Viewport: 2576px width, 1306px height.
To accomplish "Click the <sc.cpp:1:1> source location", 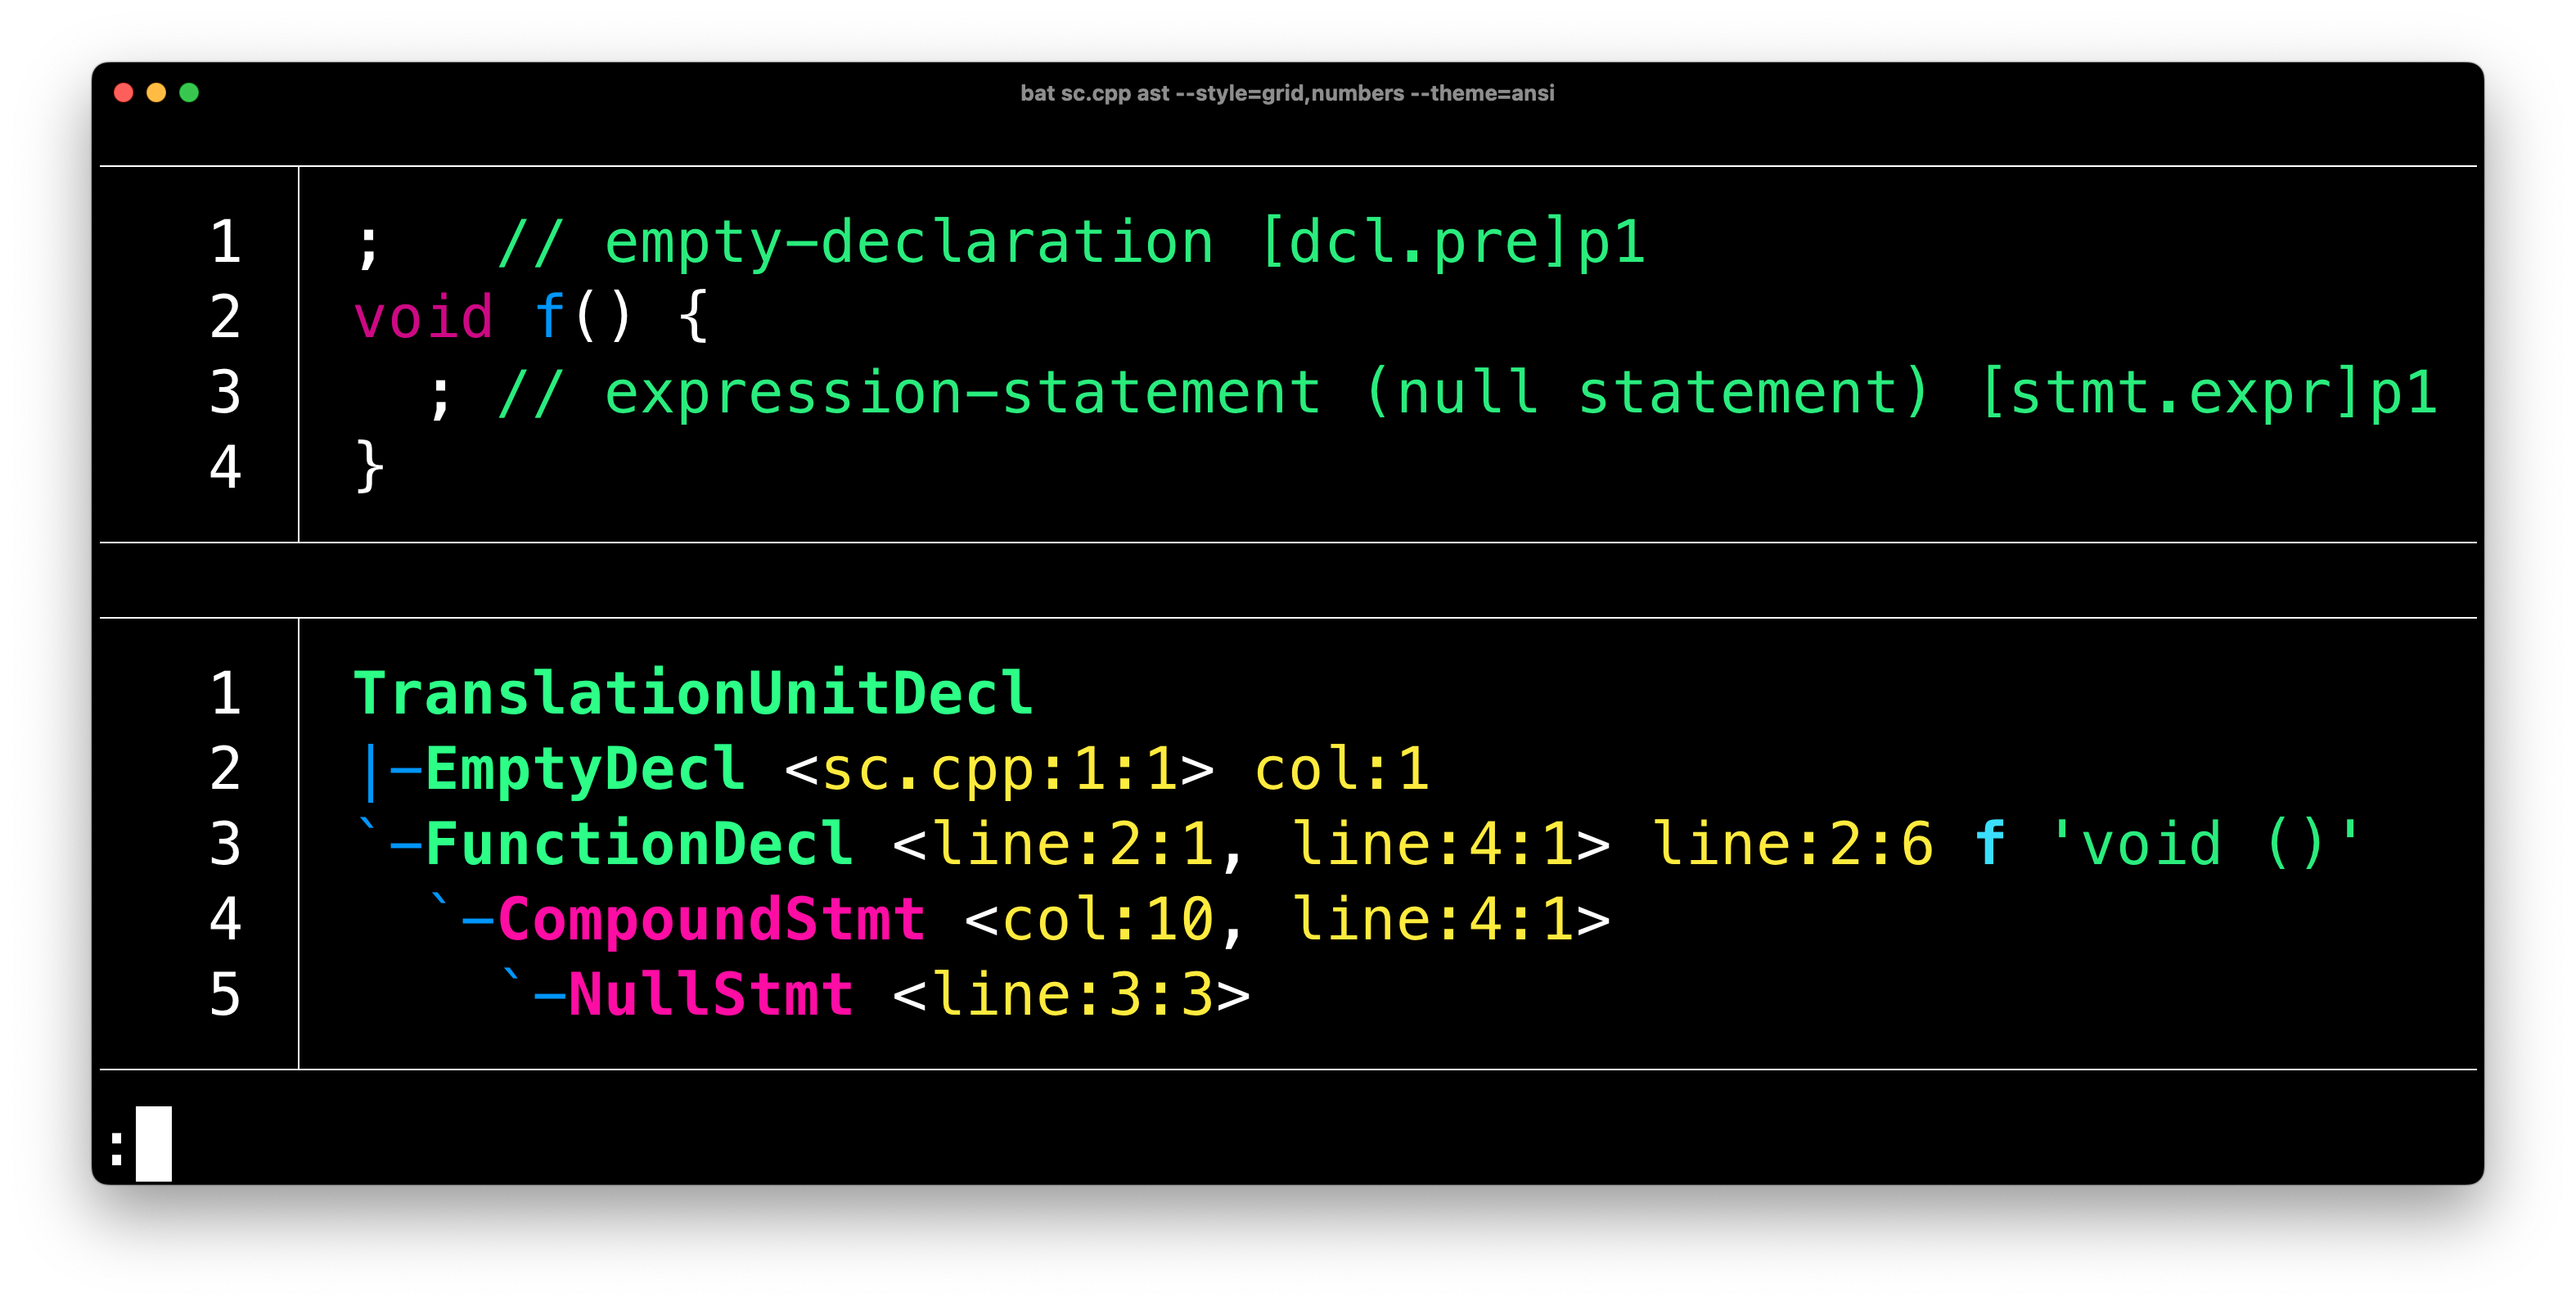I will tap(999, 769).
